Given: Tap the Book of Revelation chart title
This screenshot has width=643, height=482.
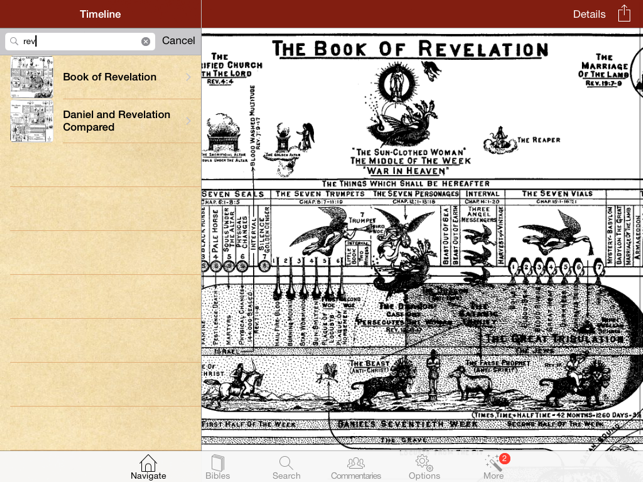Looking at the screenshot, I should tap(410, 49).
